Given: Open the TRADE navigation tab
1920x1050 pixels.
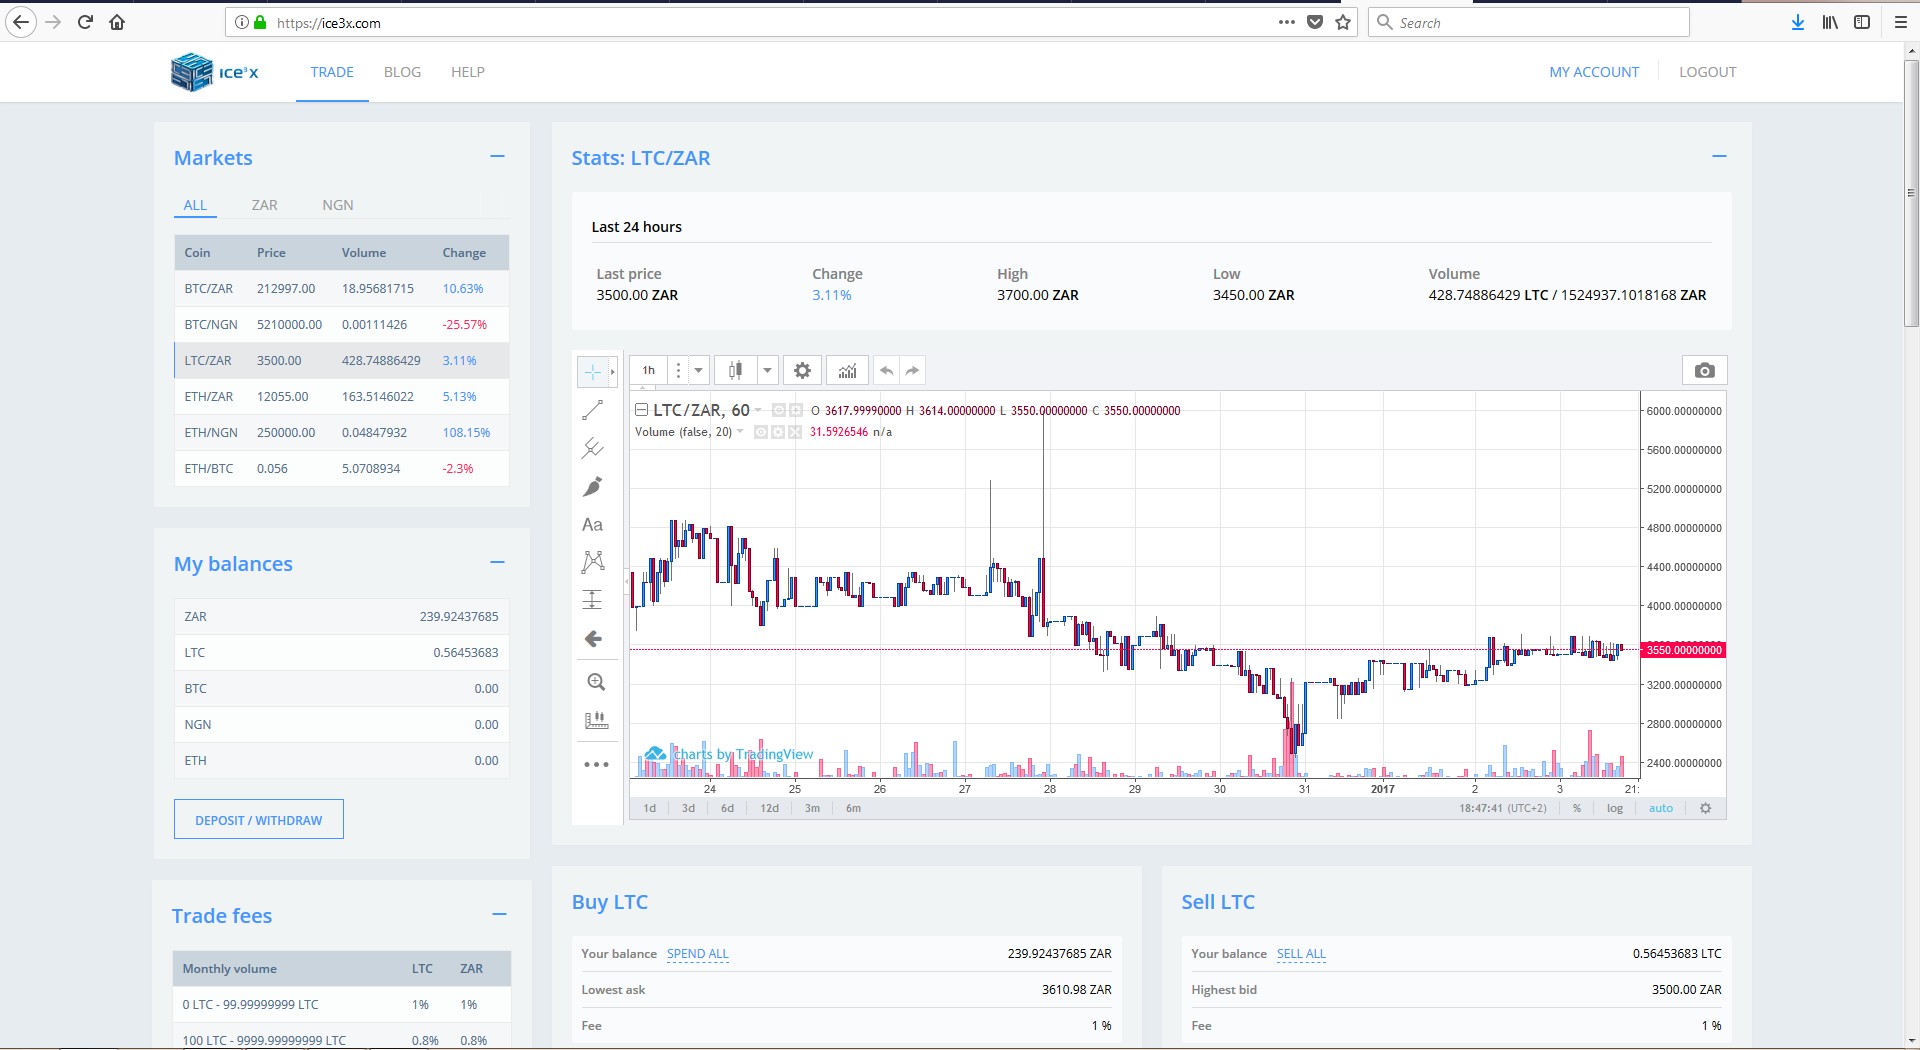Looking at the screenshot, I should pyautogui.click(x=332, y=72).
